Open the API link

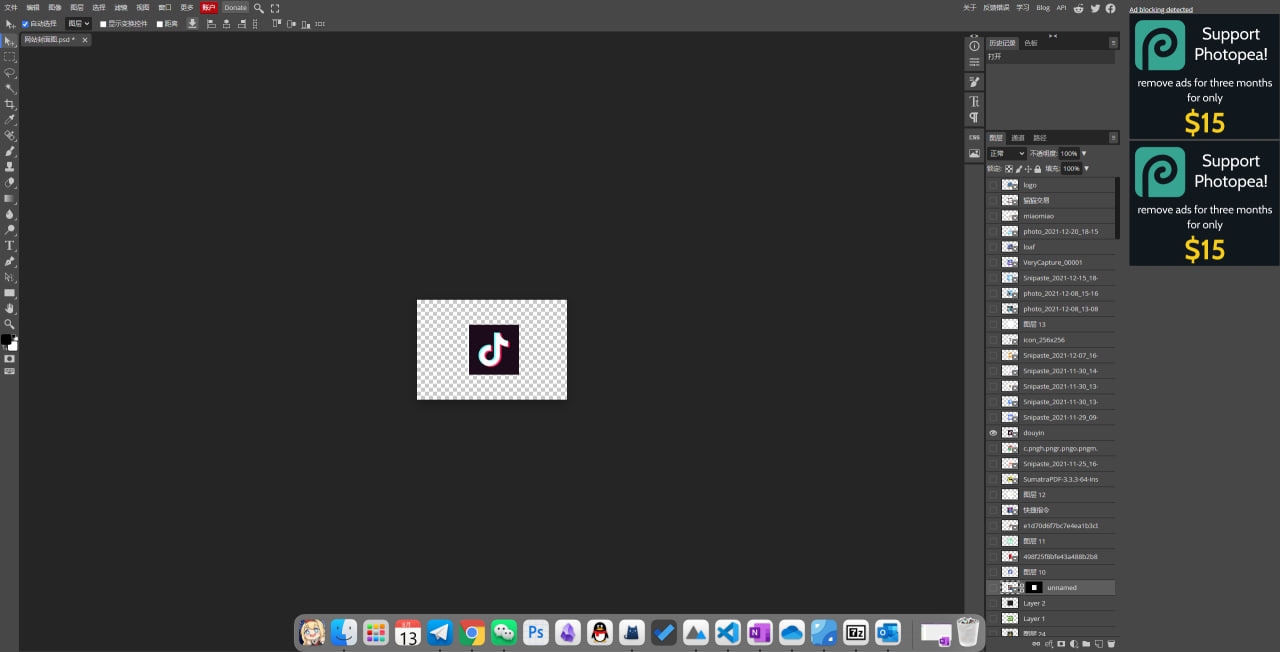(1062, 7)
